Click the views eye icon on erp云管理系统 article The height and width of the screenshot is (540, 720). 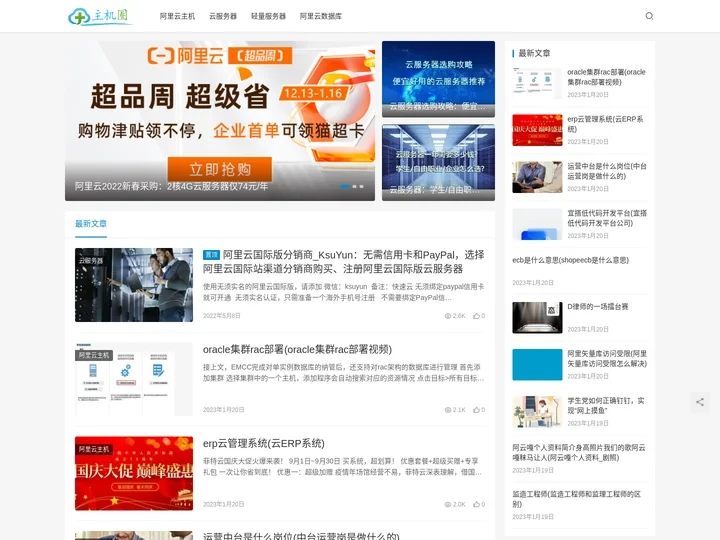coord(448,504)
